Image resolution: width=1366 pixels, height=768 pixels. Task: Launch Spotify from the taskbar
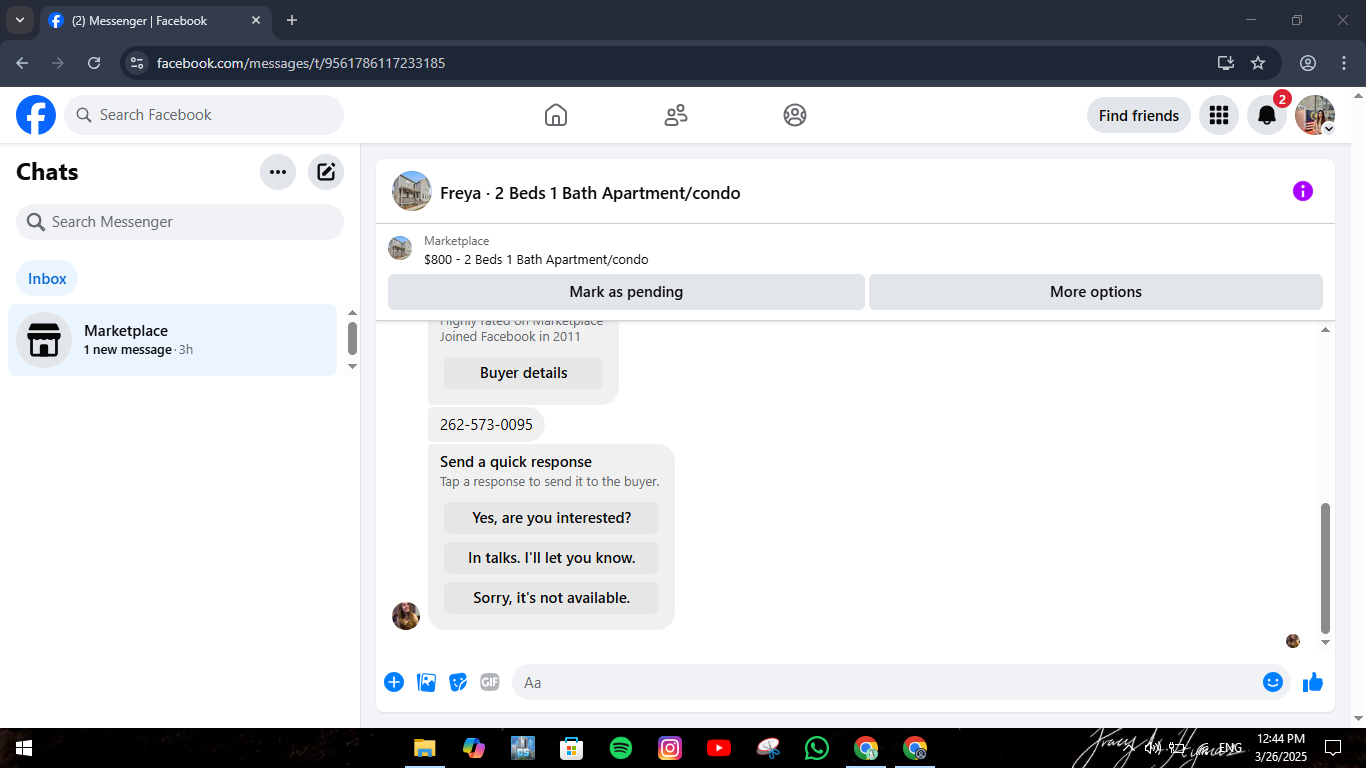point(621,748)
